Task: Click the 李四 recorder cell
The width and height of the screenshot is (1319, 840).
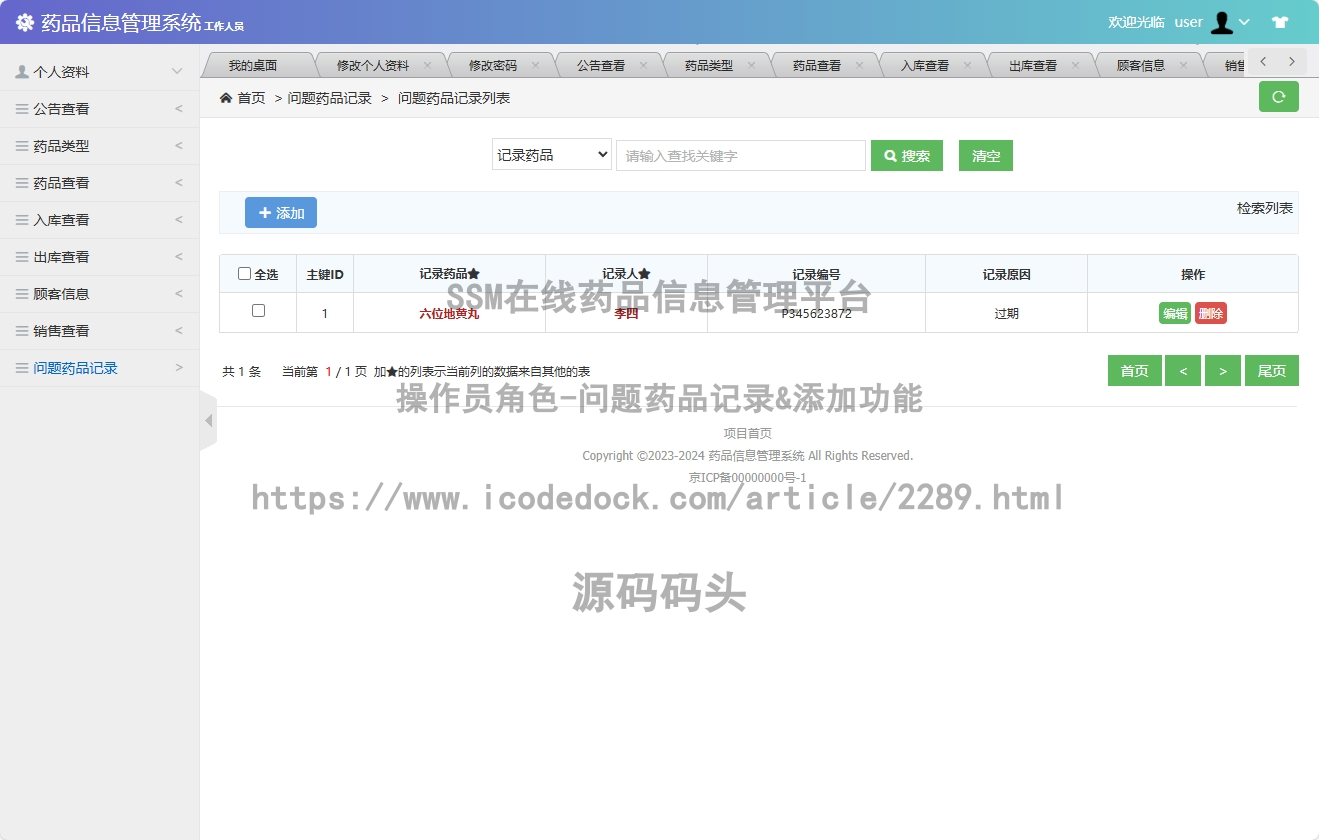Action: (626, 313)
